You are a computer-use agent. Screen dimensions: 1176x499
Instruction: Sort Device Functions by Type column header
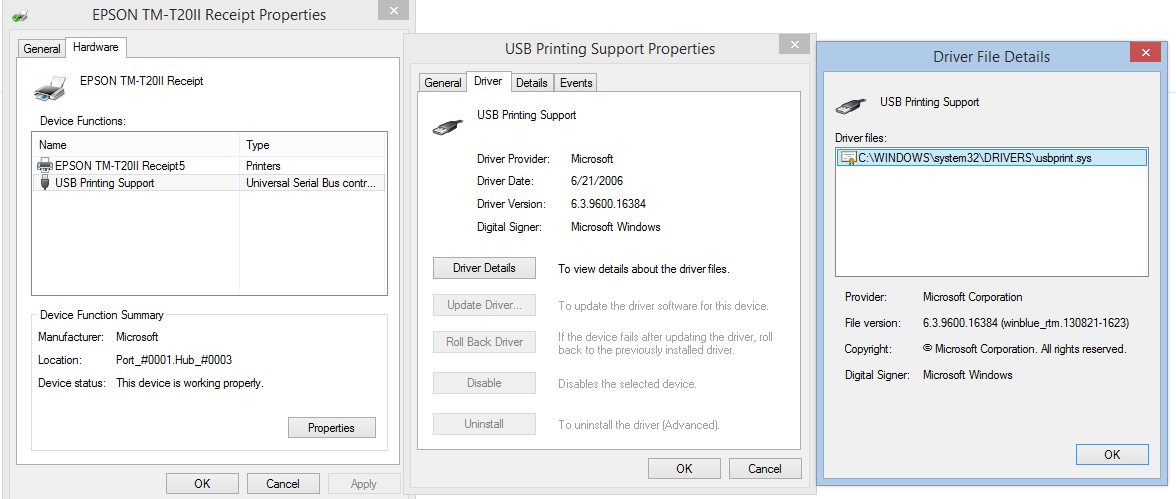pyautogui.click(x=314, y=145)
